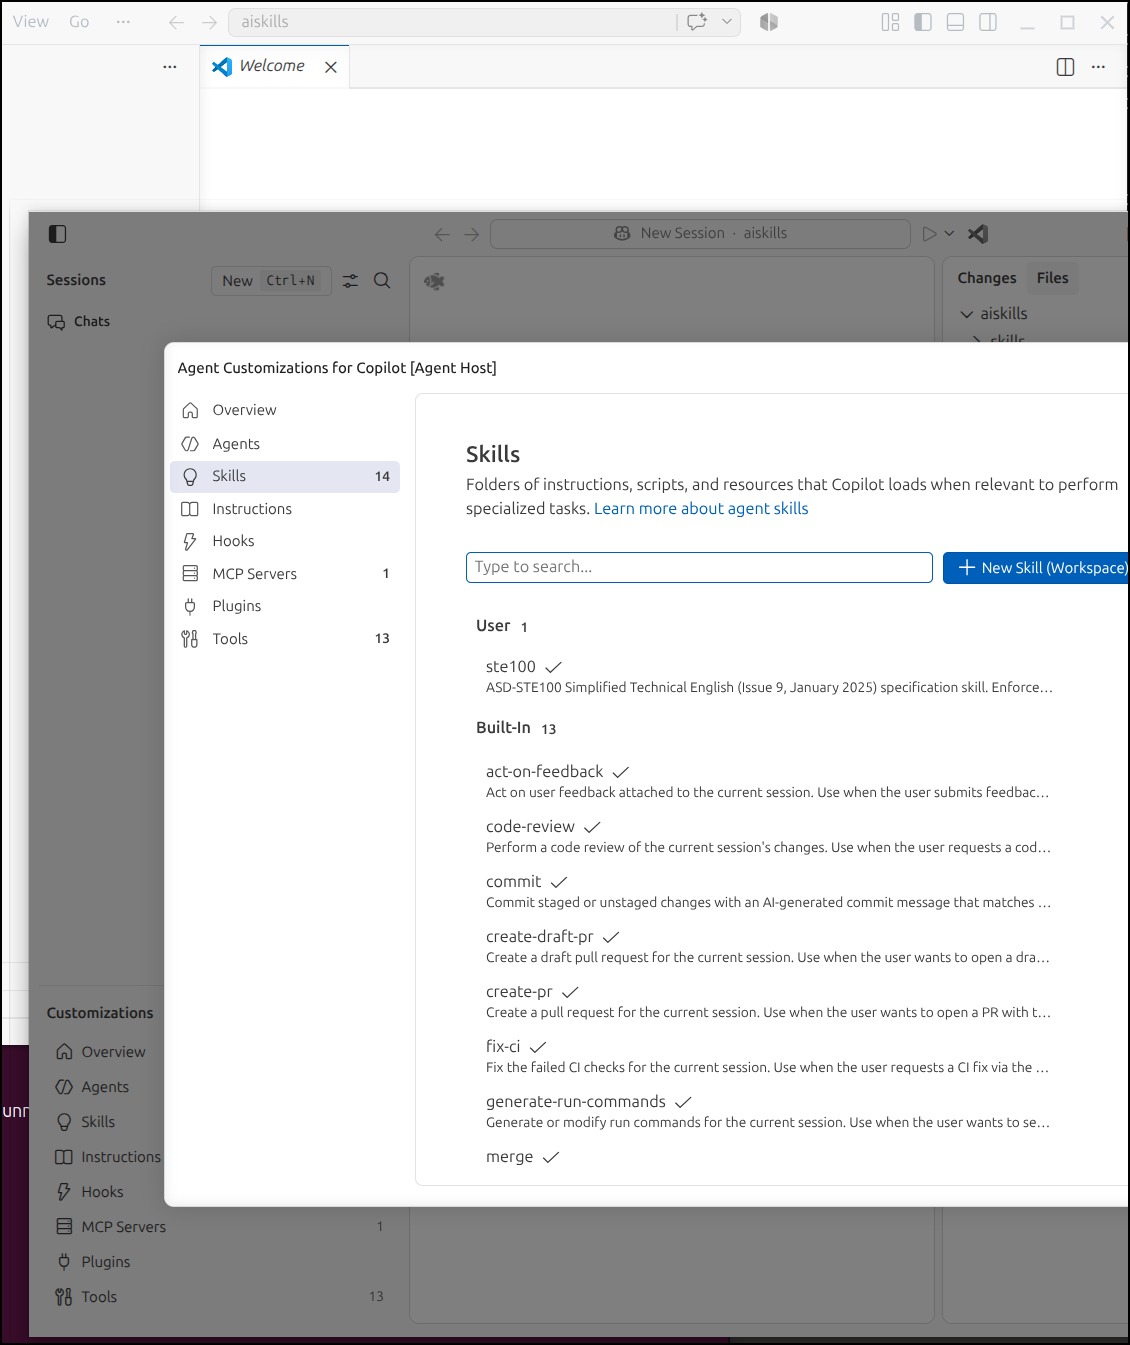Image resolution: width=1130 pixels, height=1345 pixels.
Task: Open the Go menu in the VS Code window
Action: [x=79, y=22]
